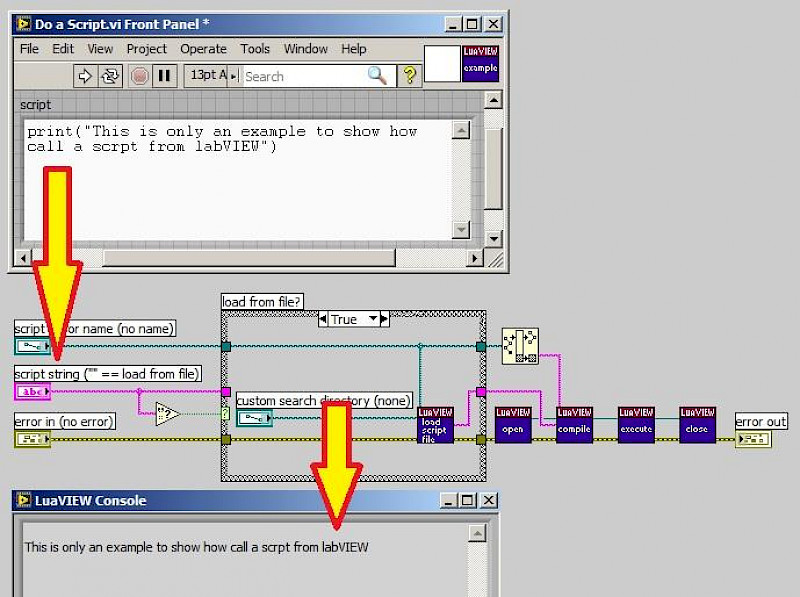Toggle the Pause button in toolbar
The width and height of the screenshot is (800, 597).
pyautogui.click(x=165, y=76)
